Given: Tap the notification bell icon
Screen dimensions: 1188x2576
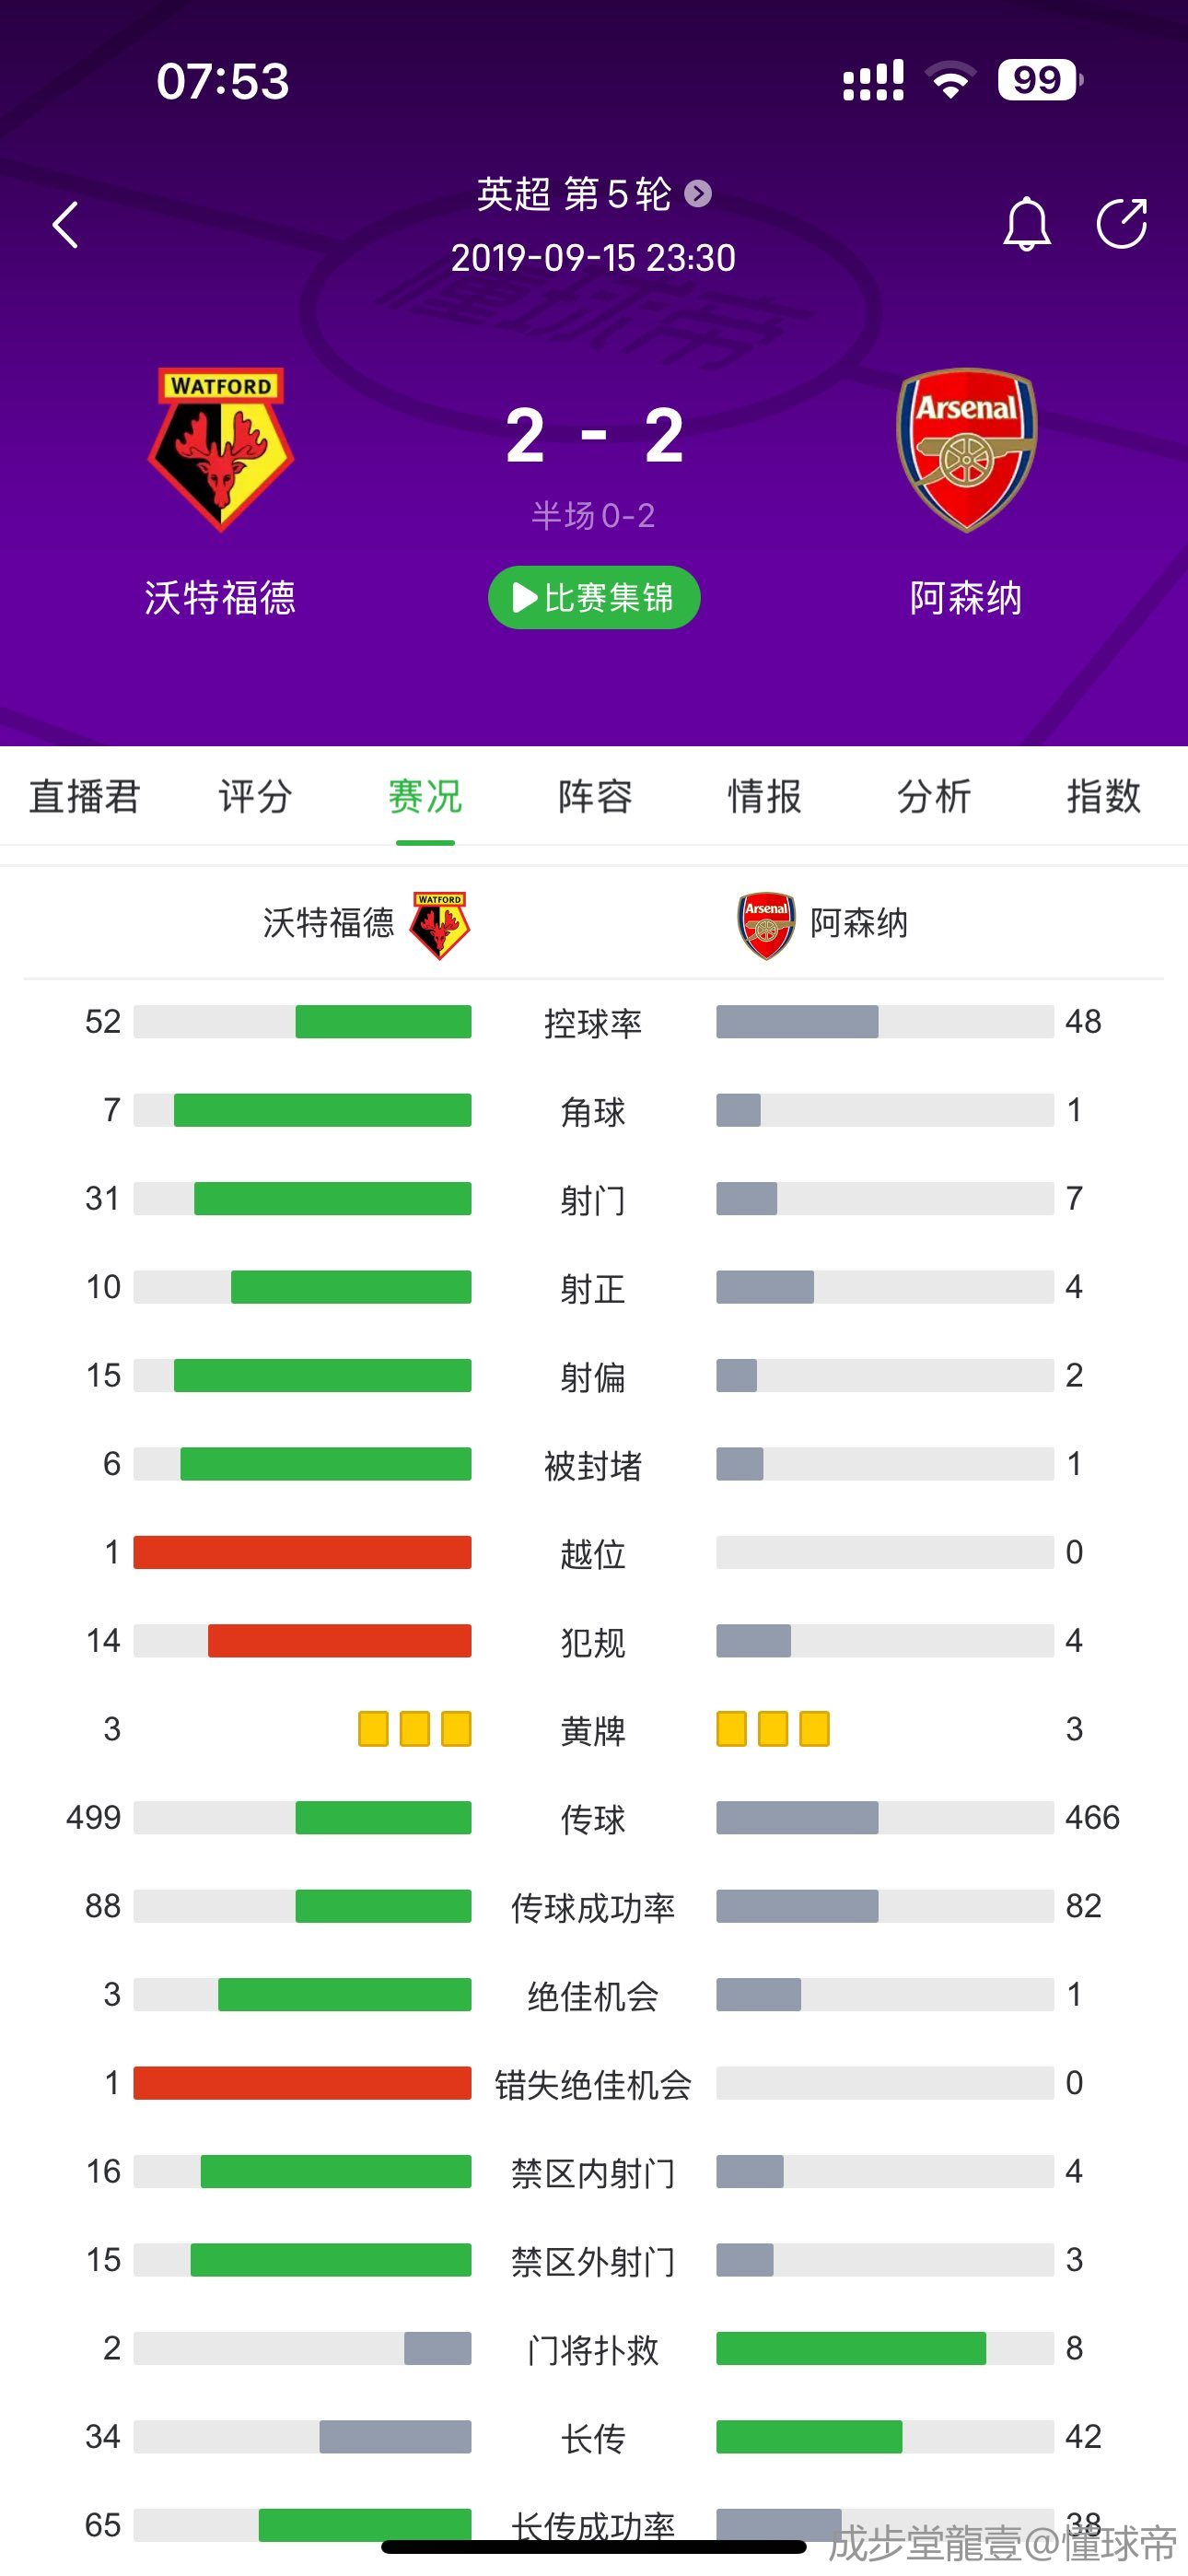Looking at the screenshot, I should tap(1026, 224).
